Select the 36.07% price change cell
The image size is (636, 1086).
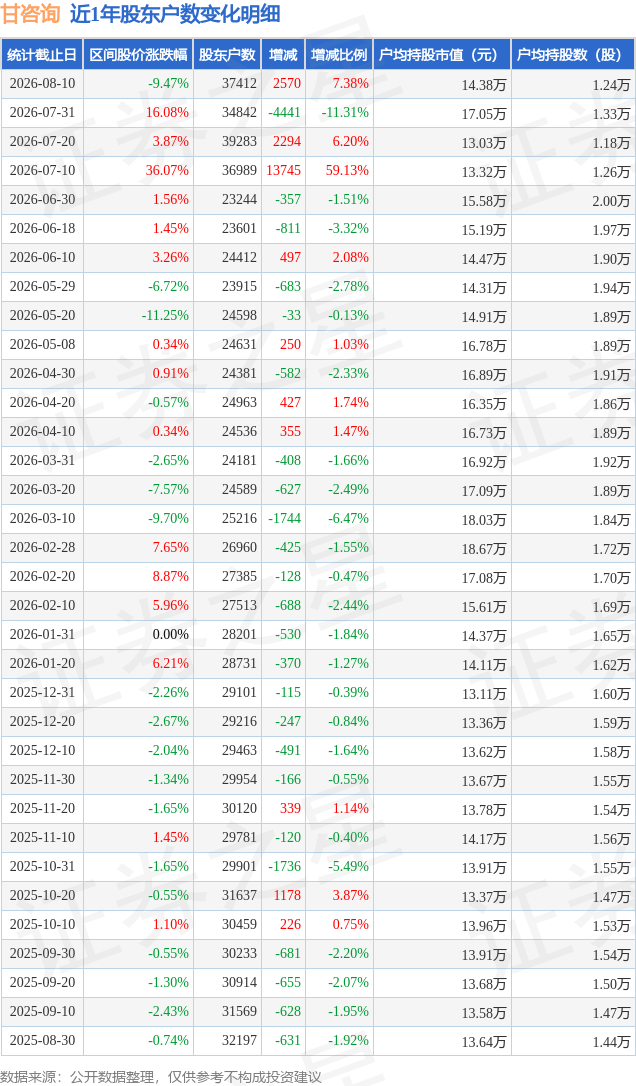(167, 170)
